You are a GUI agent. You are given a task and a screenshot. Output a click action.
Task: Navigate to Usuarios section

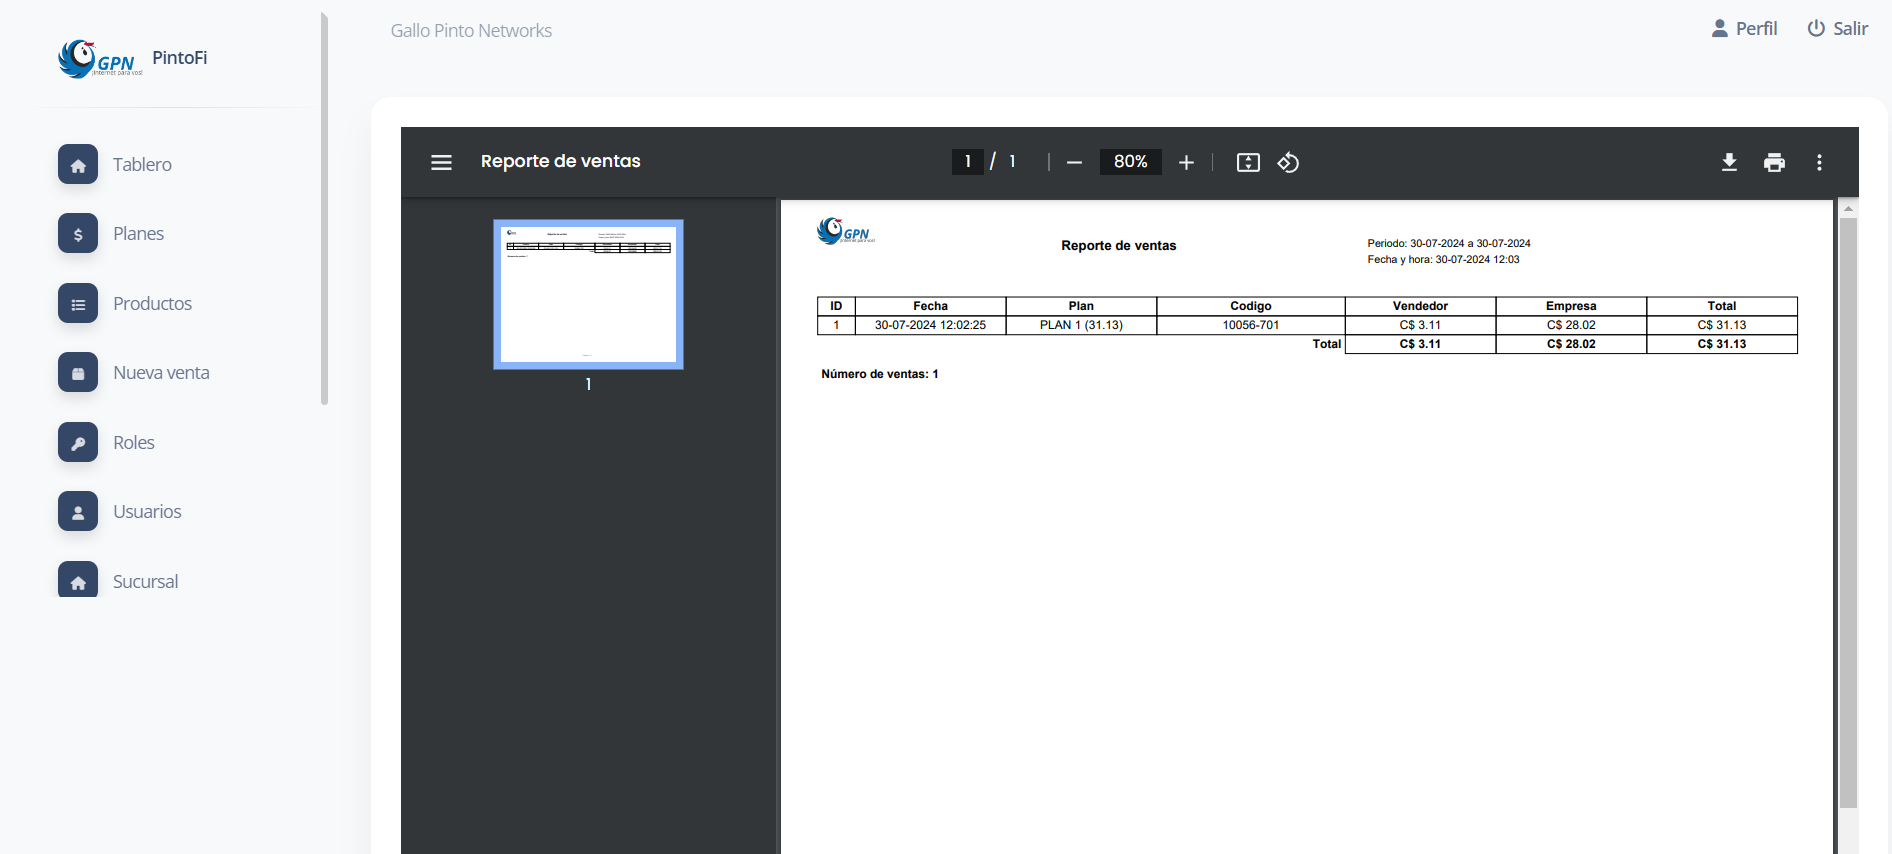pos(147,512)
